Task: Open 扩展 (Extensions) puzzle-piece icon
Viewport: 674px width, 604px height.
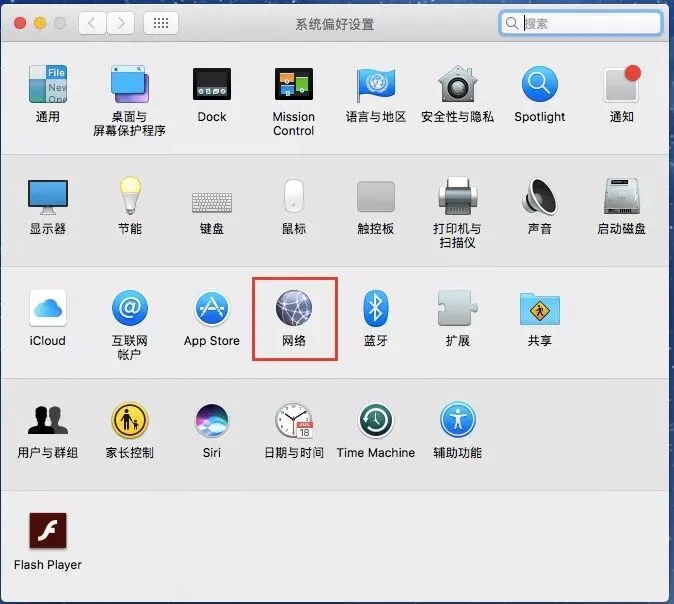Action: 457,308
